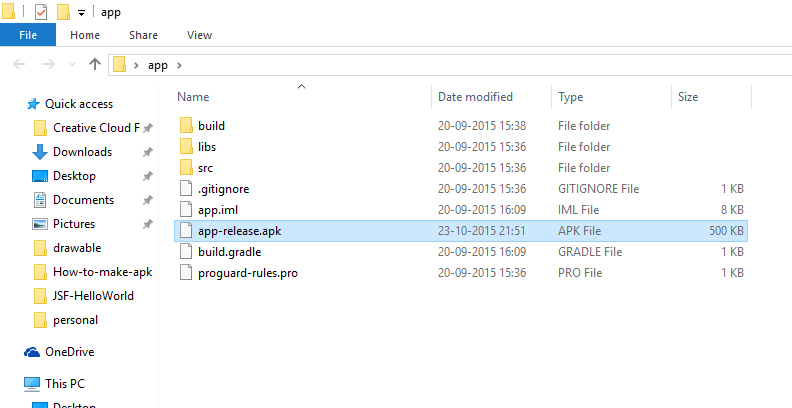Open Creative Cloud F in Quick access
Viewport: 792px width, 408px height.
(x=96, y=128)
